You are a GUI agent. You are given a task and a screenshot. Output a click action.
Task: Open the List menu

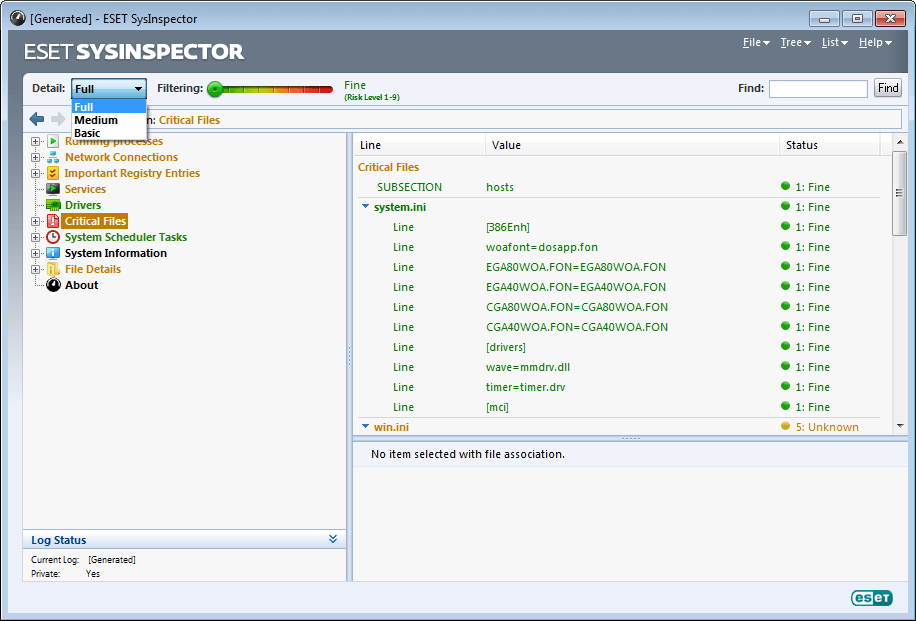[834, 43]
